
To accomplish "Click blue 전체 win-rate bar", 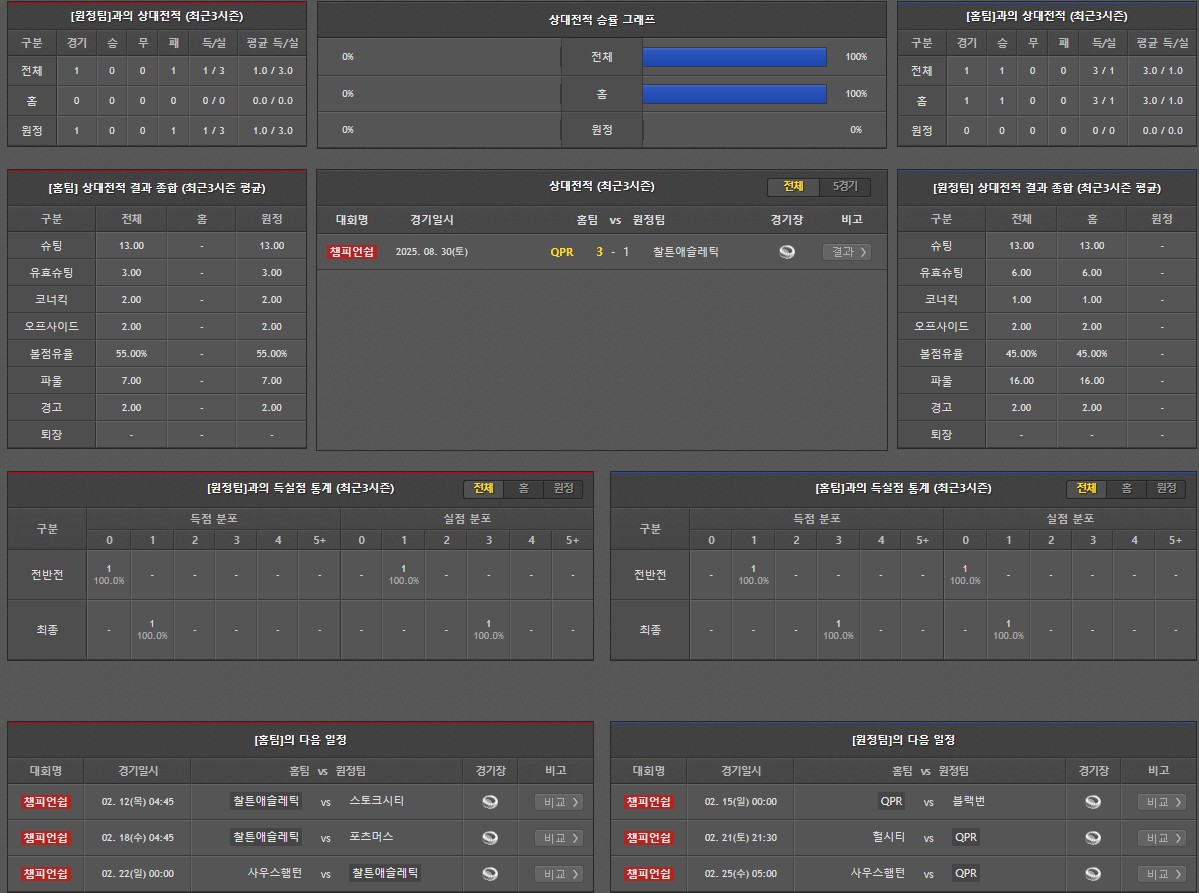I will 734,57.
